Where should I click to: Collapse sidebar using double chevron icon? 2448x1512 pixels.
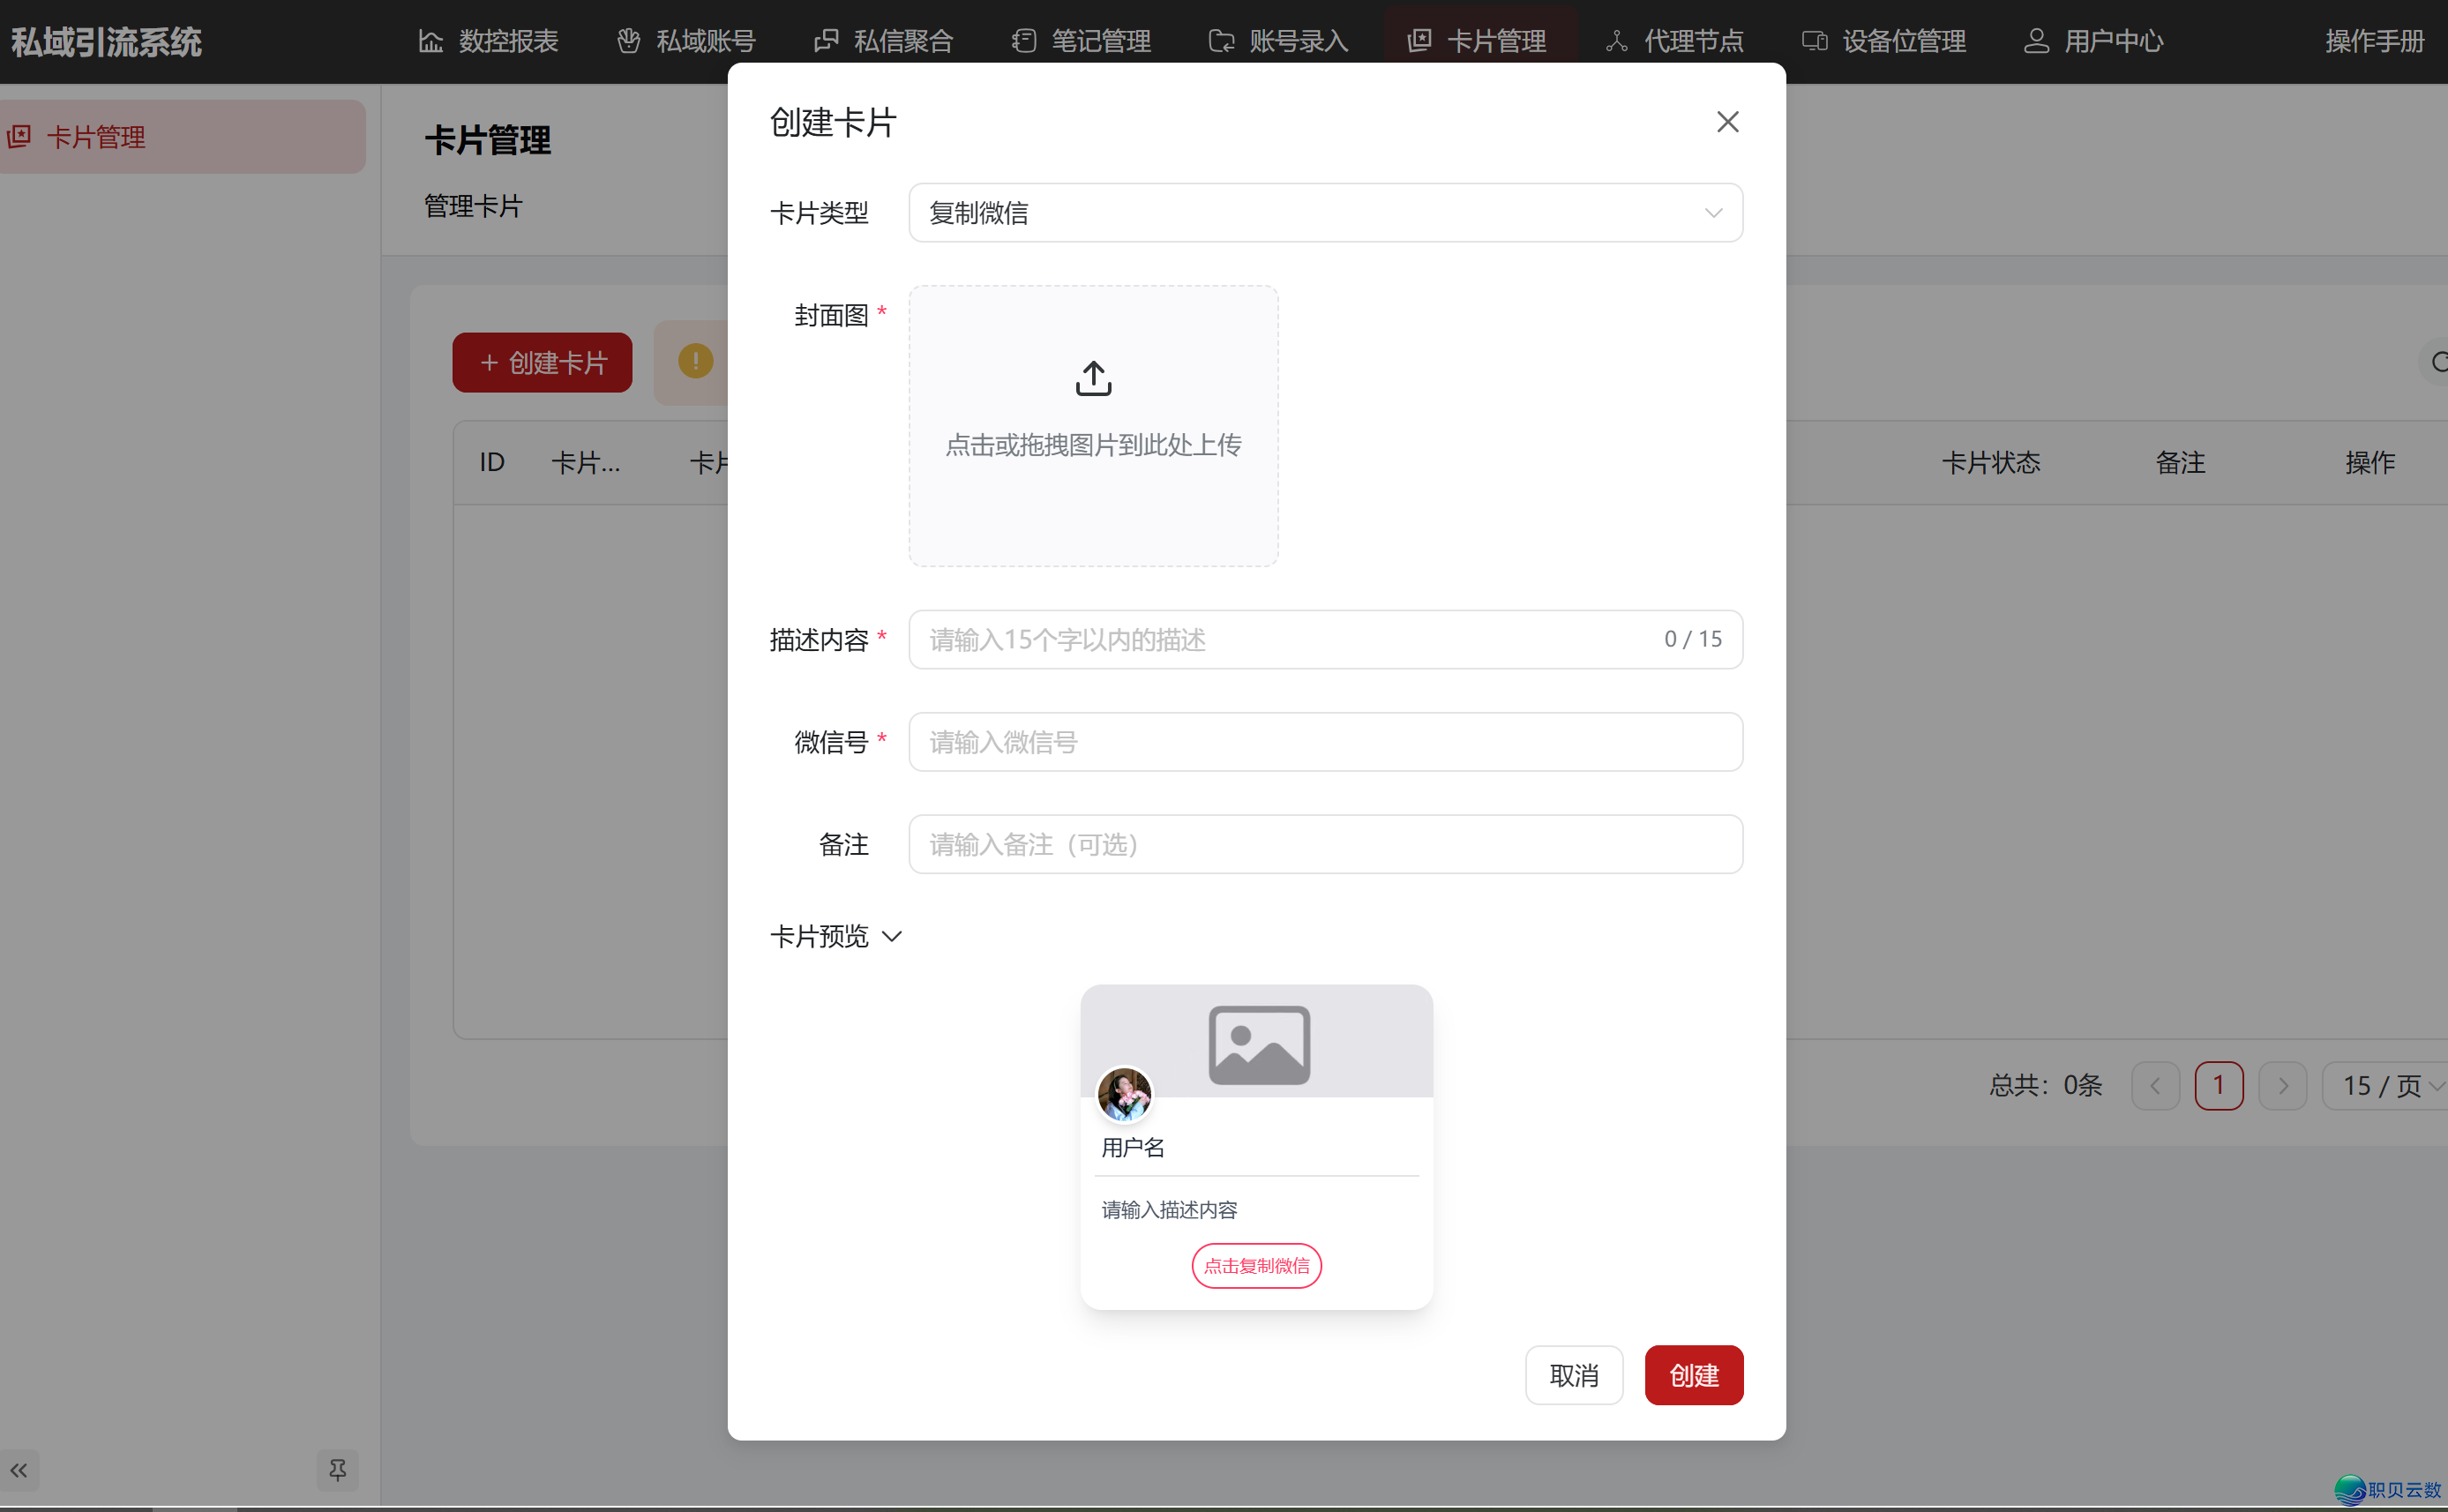tap(19, 1470)
